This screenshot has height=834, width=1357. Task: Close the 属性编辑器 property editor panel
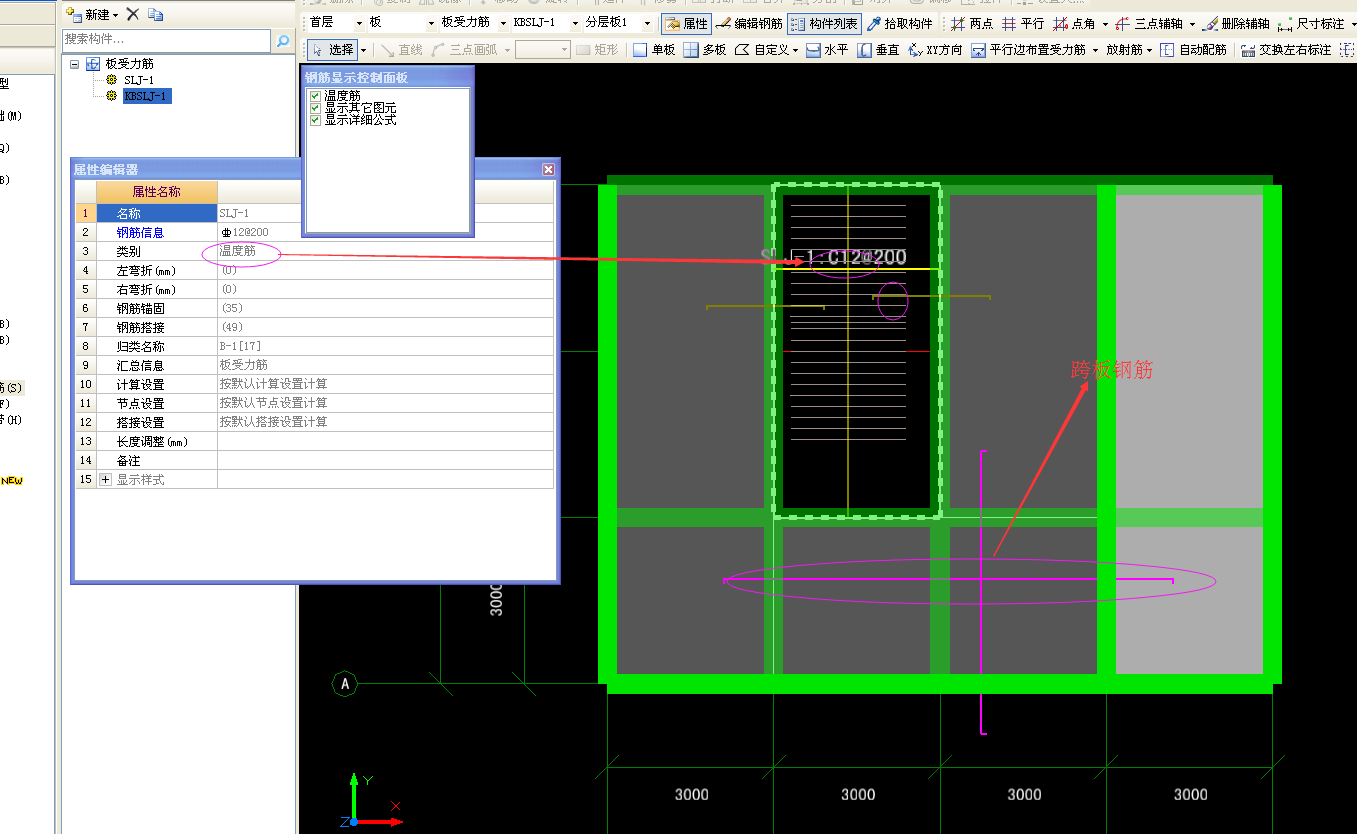(x=548, y=170)
